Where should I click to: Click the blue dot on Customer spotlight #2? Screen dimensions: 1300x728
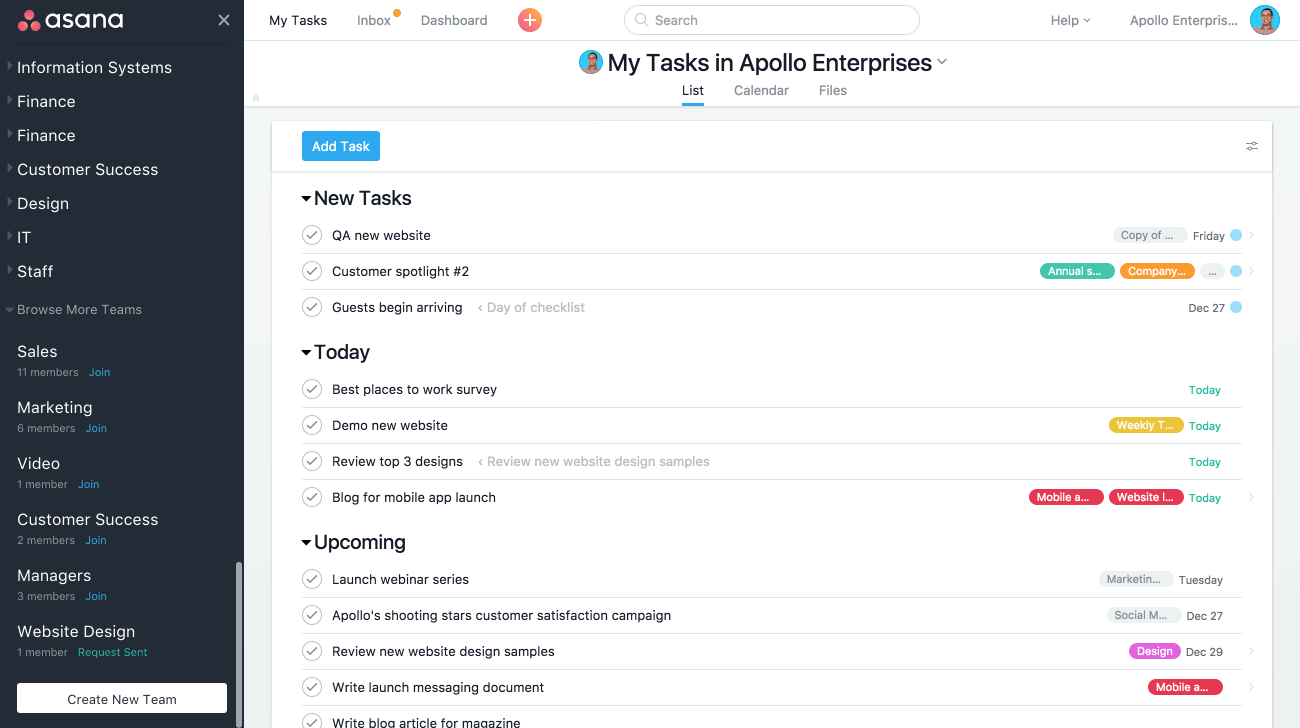point(1236,271)
